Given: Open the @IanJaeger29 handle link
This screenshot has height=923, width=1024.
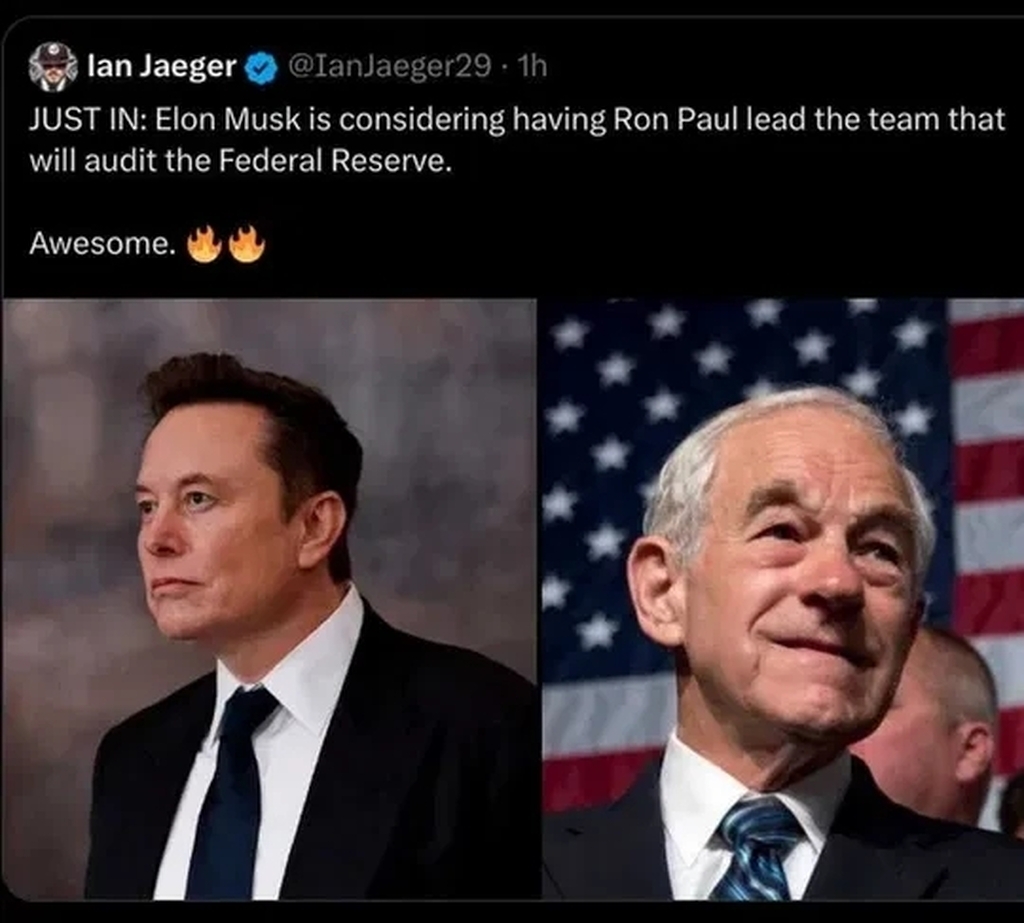Looking at the screenshot, I should (390, 67).
